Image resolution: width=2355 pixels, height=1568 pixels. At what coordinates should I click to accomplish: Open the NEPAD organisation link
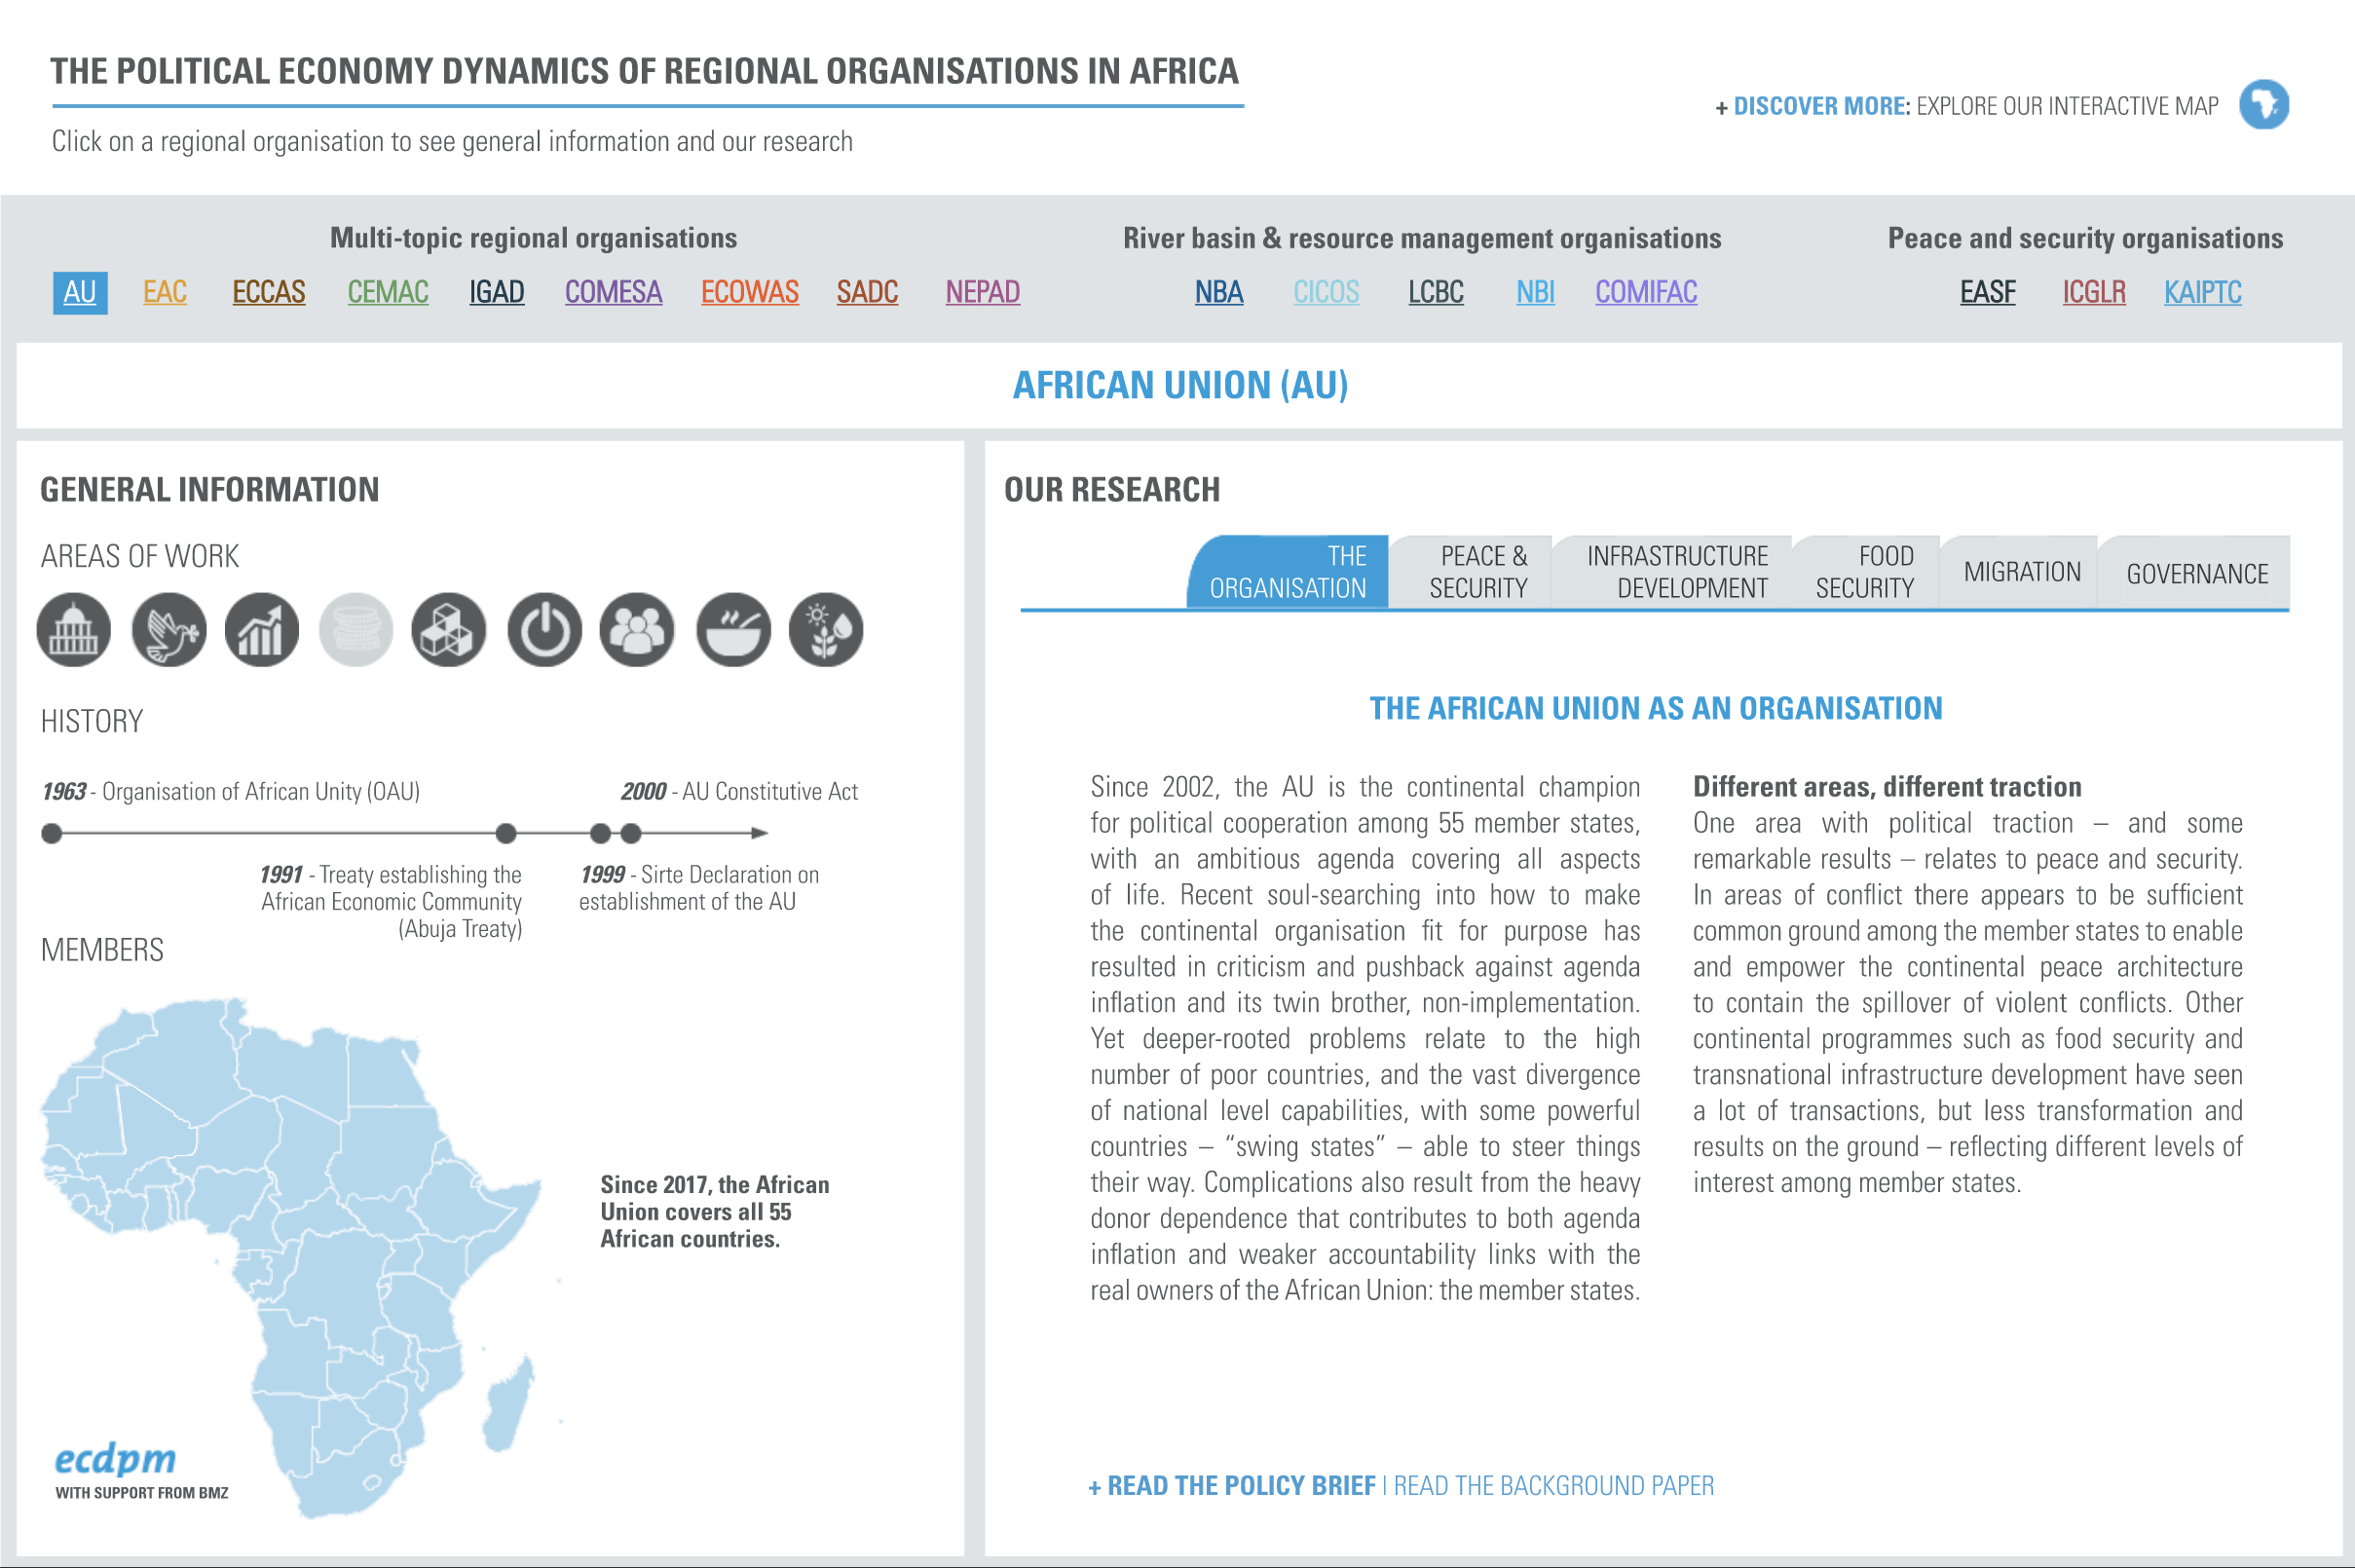(983, 292)
